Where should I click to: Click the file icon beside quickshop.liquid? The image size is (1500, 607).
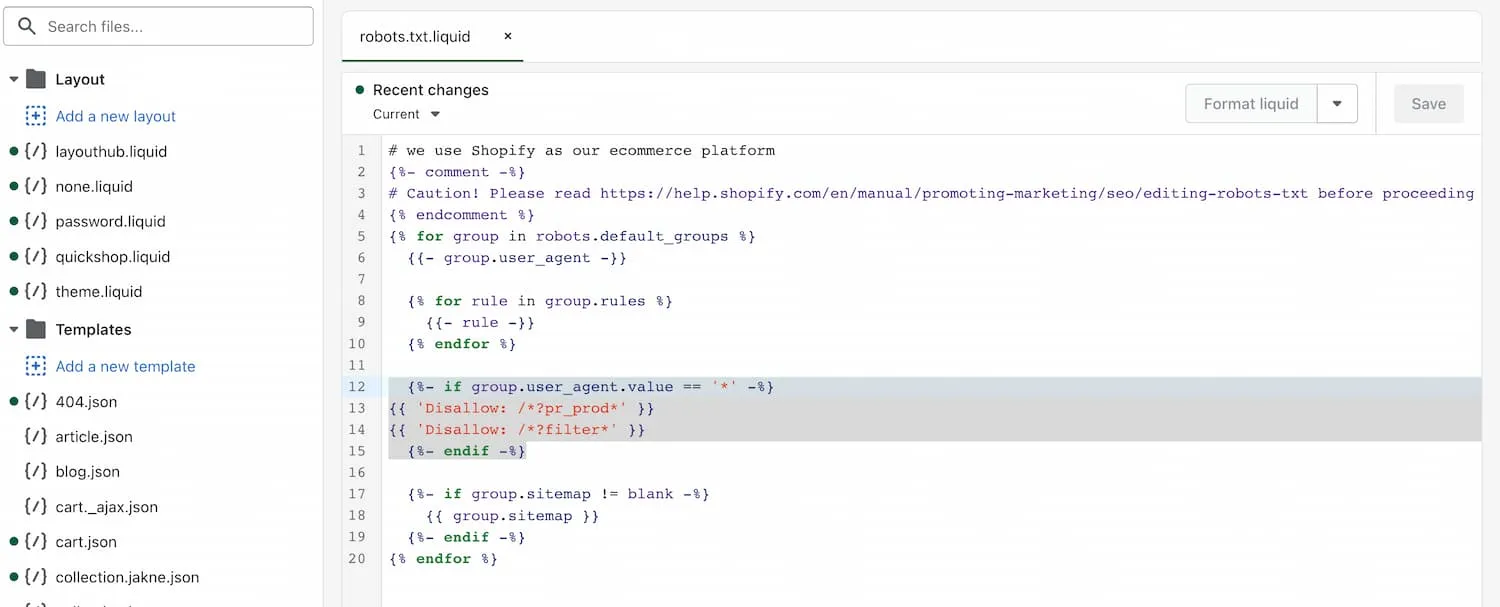click(36, 256)
